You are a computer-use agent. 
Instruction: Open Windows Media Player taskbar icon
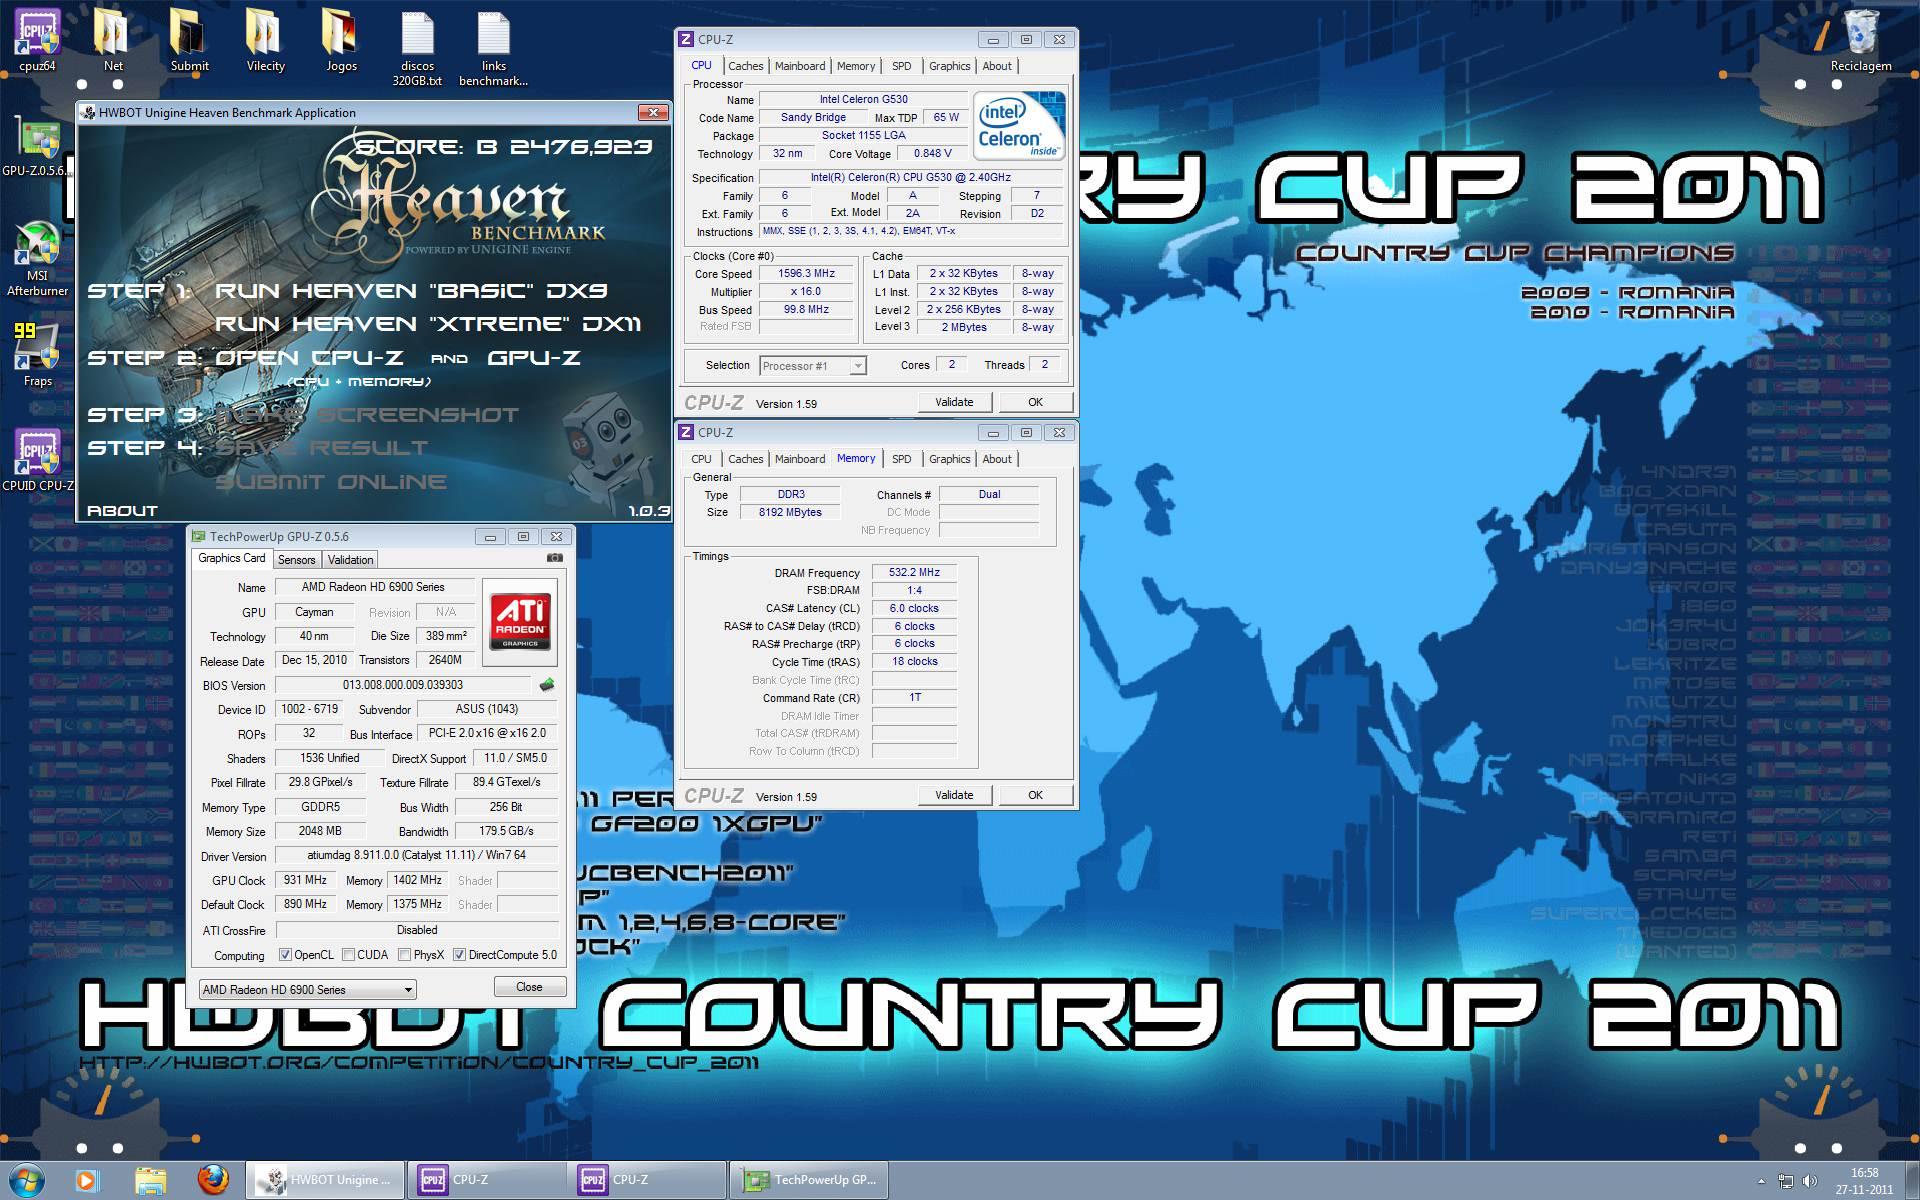(86, 1181)
